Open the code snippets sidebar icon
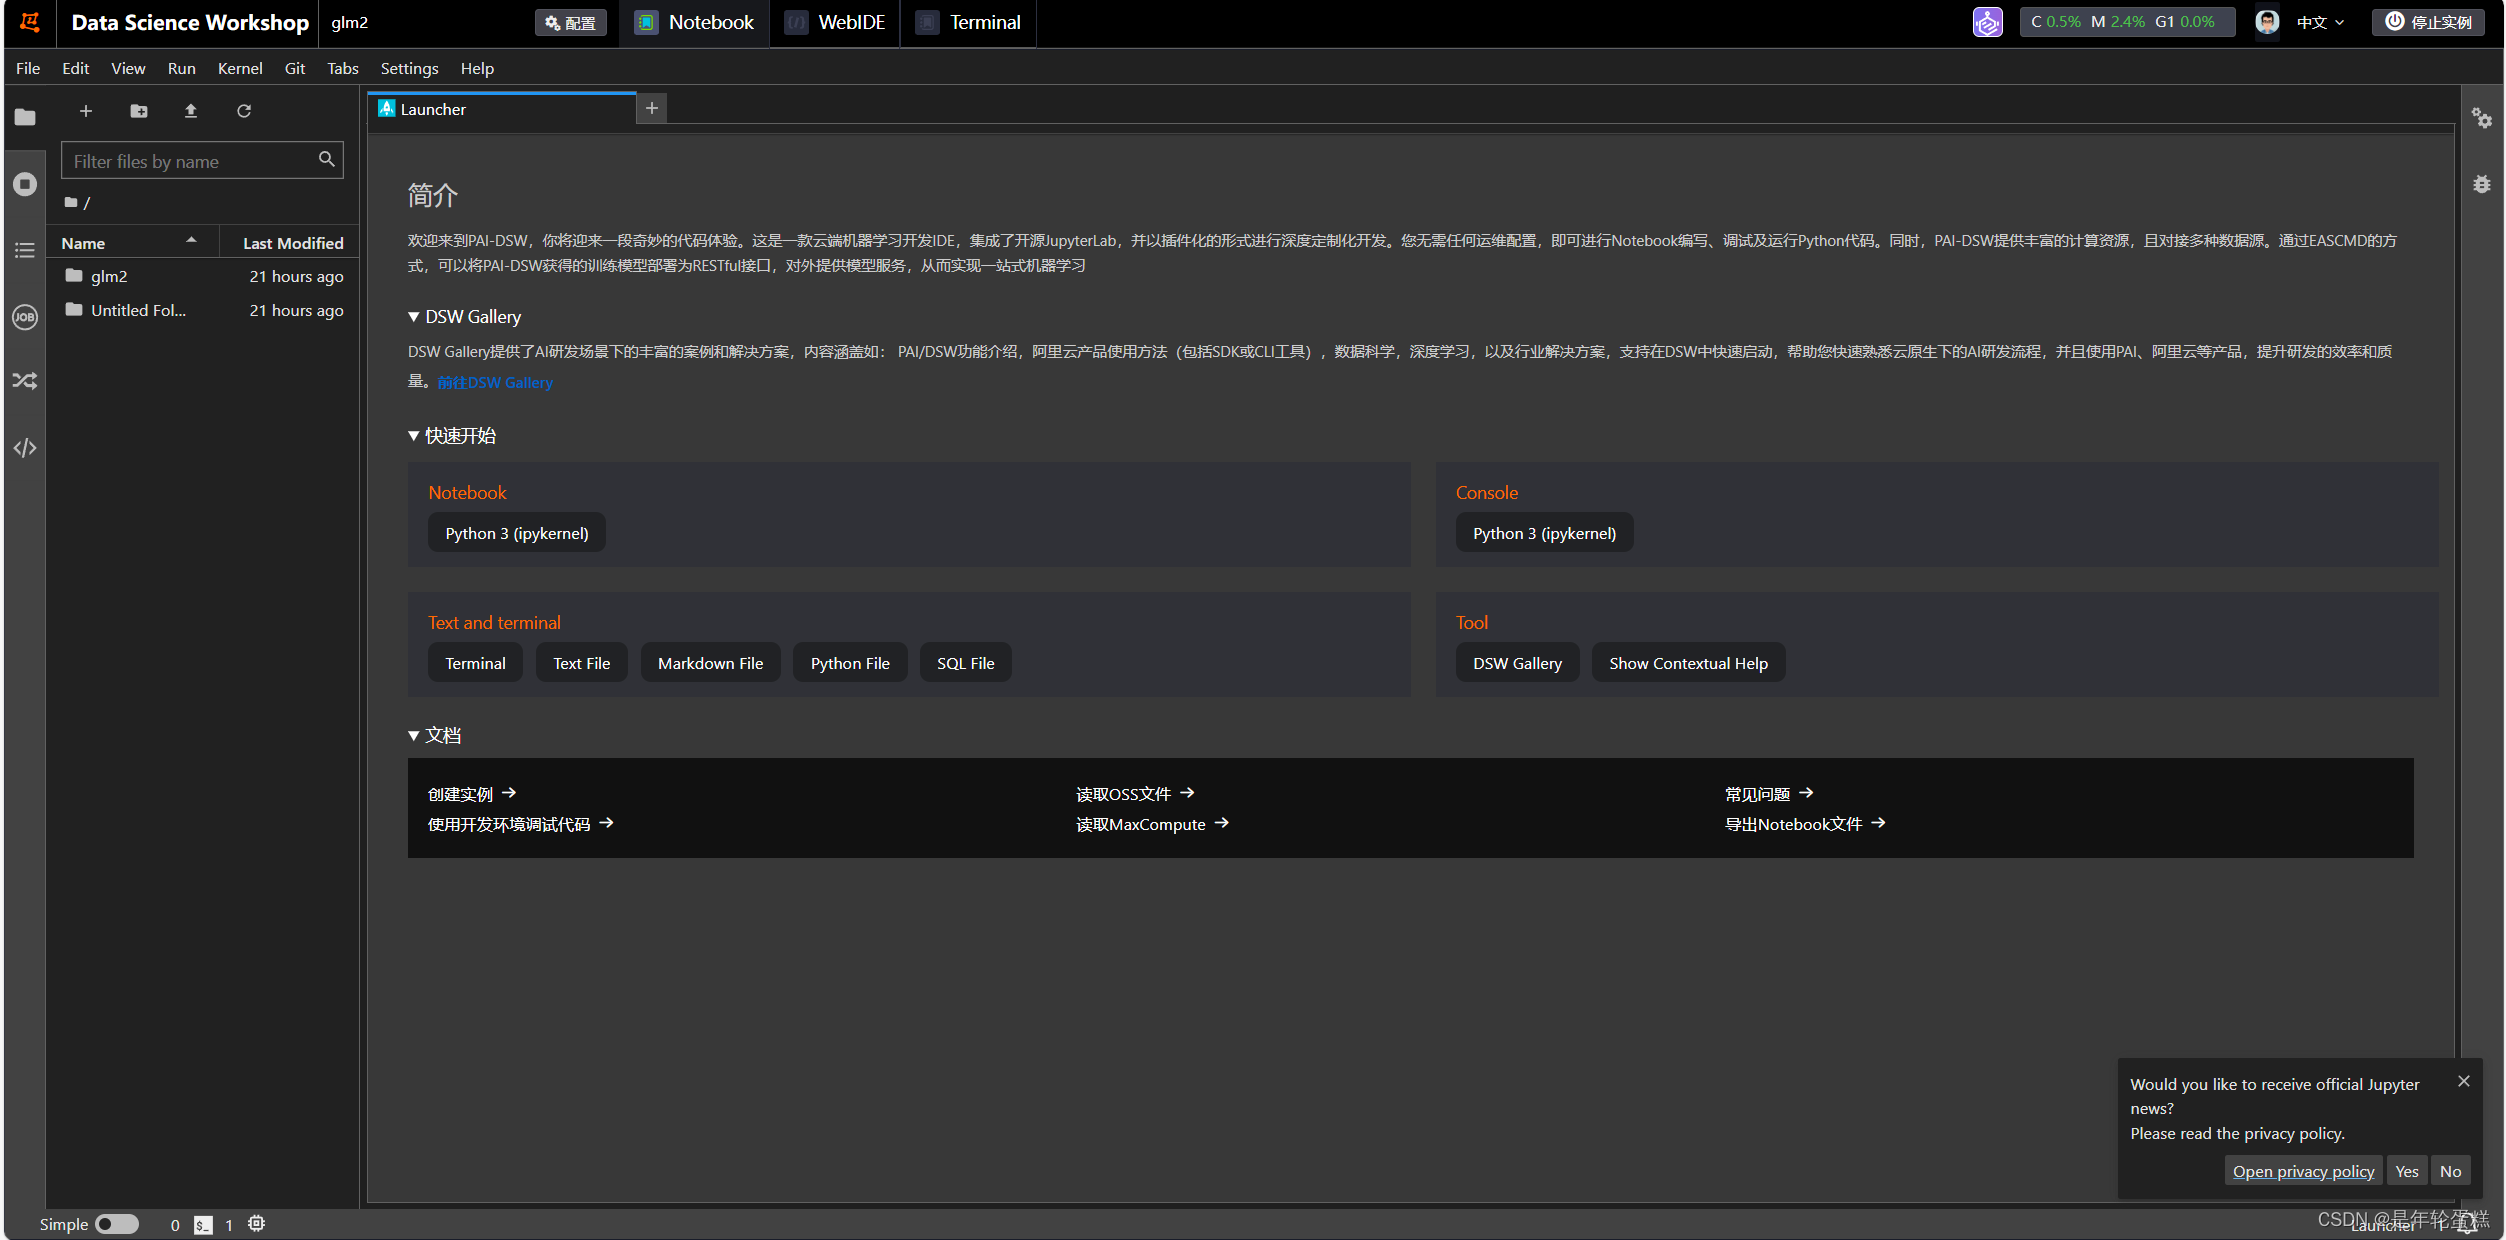2506x1240 pixels. 25,448
